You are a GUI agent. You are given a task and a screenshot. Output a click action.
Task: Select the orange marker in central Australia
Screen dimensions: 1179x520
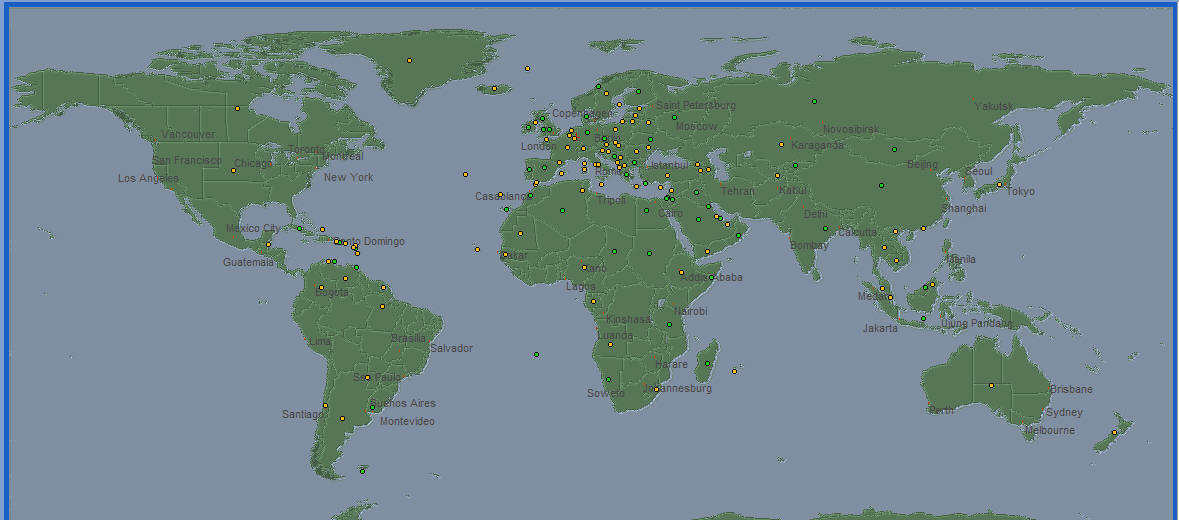(991, 385)
